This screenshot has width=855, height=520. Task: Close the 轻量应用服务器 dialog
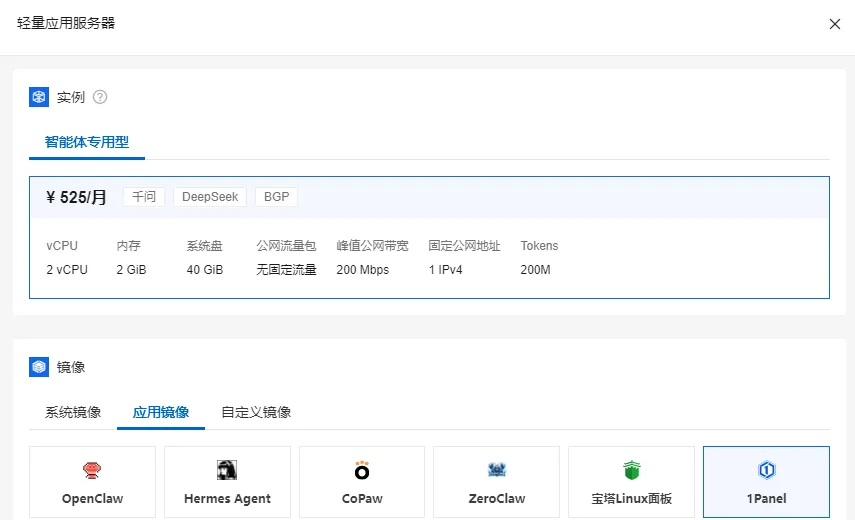coord(834,24)
